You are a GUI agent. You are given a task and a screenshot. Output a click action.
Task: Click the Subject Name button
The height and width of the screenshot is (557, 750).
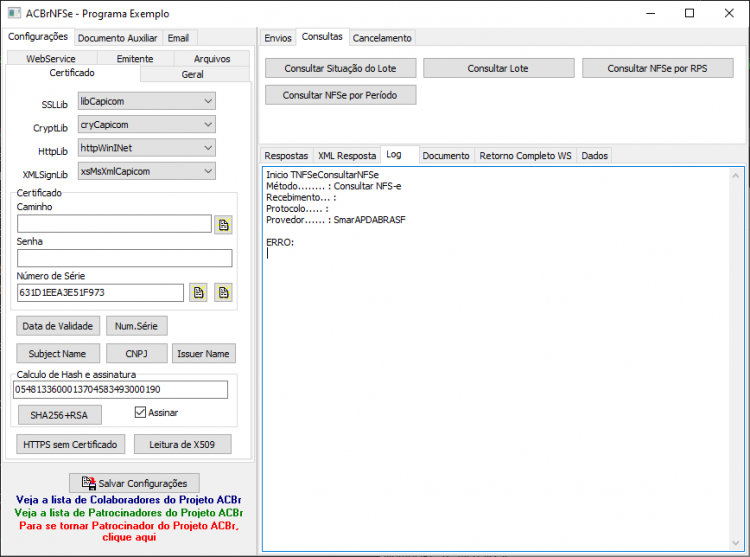(58, 354)
